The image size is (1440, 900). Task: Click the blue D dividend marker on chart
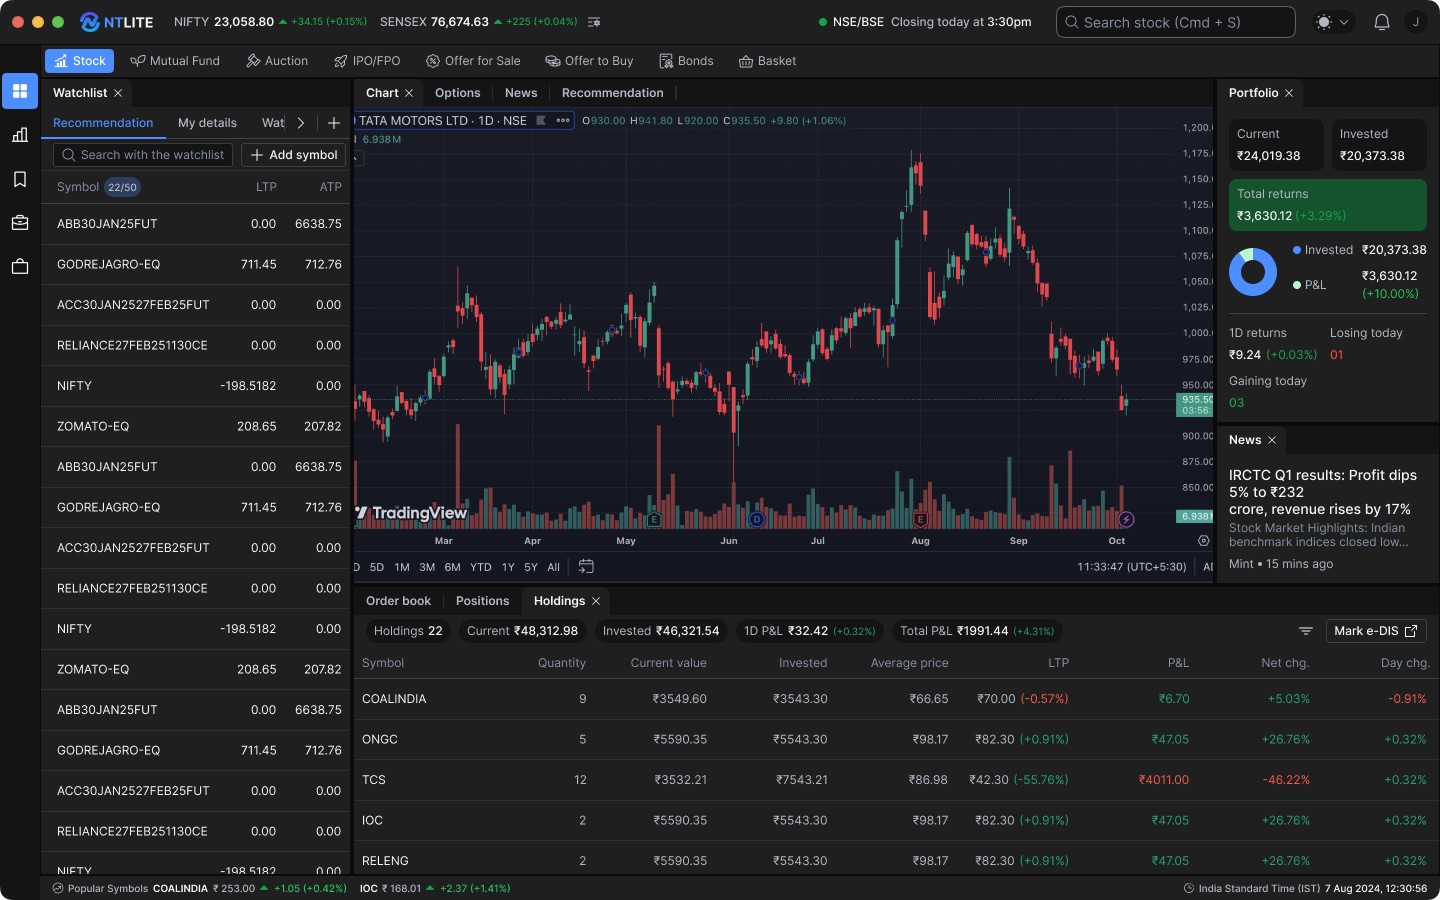click(757, 519)
